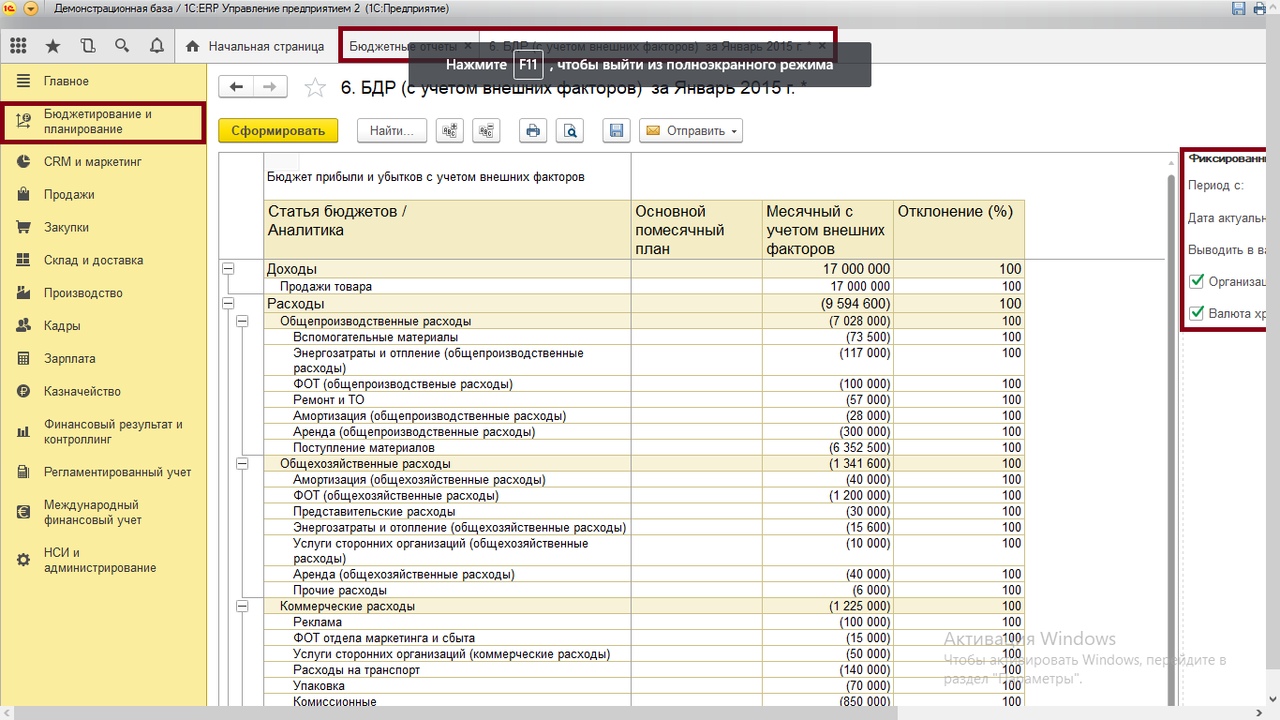
Task: Collapse the Доходы group
Action: [228, 269]
